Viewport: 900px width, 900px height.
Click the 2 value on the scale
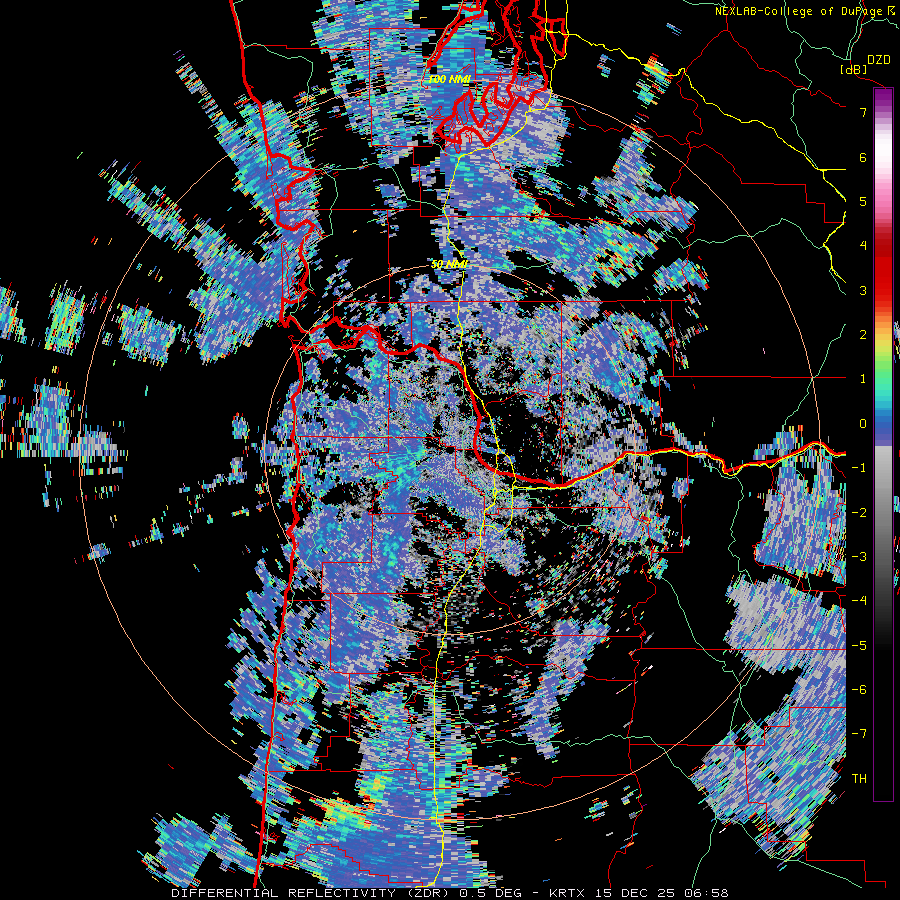point(863,335)
